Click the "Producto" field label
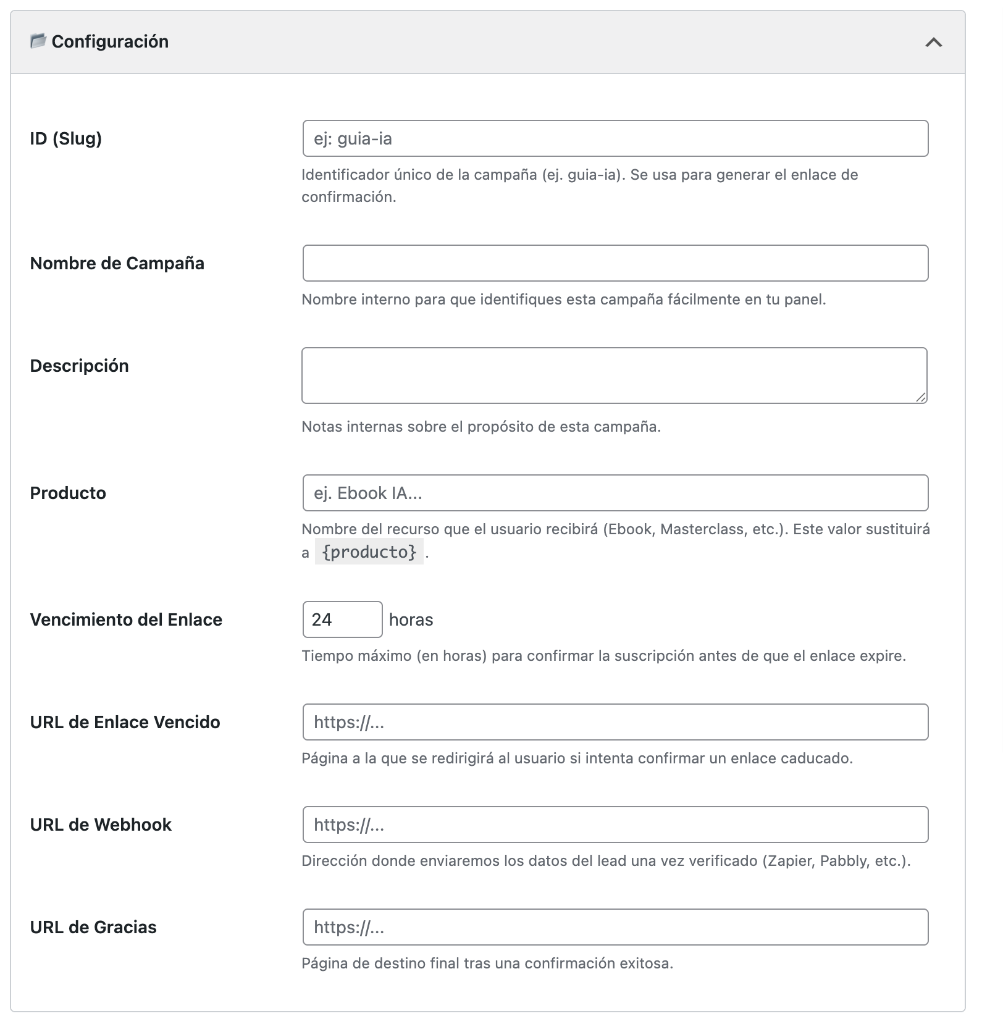 pos(68,493)
